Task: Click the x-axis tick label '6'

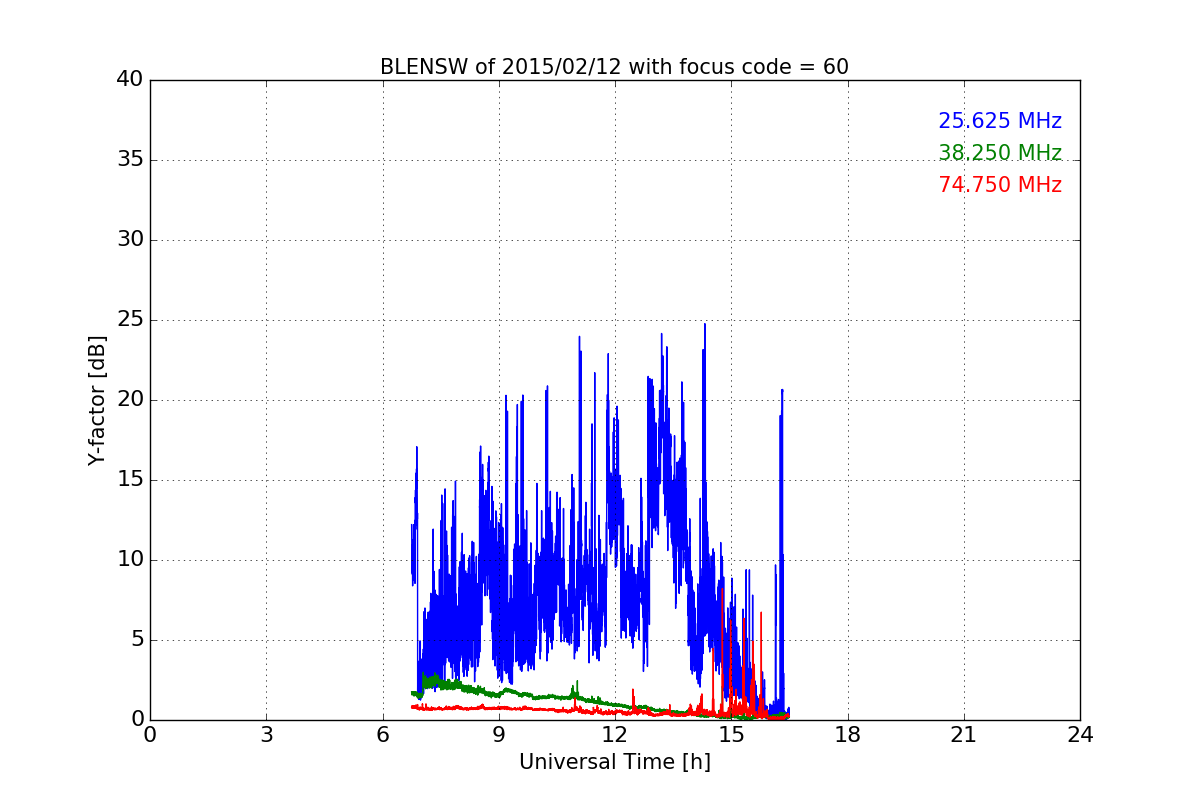Action: tap(383, 734)
